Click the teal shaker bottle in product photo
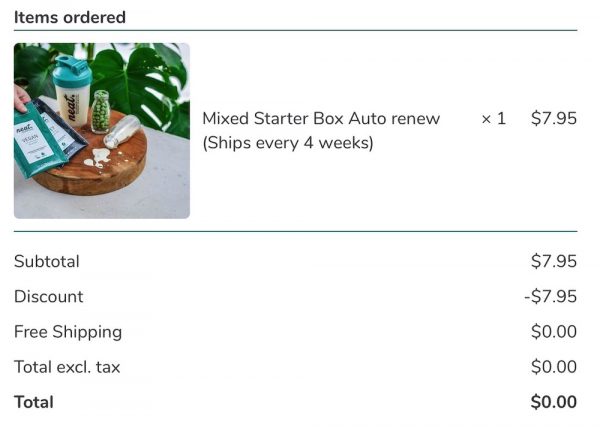Screen dimensions: 600x431 point(71,98)
